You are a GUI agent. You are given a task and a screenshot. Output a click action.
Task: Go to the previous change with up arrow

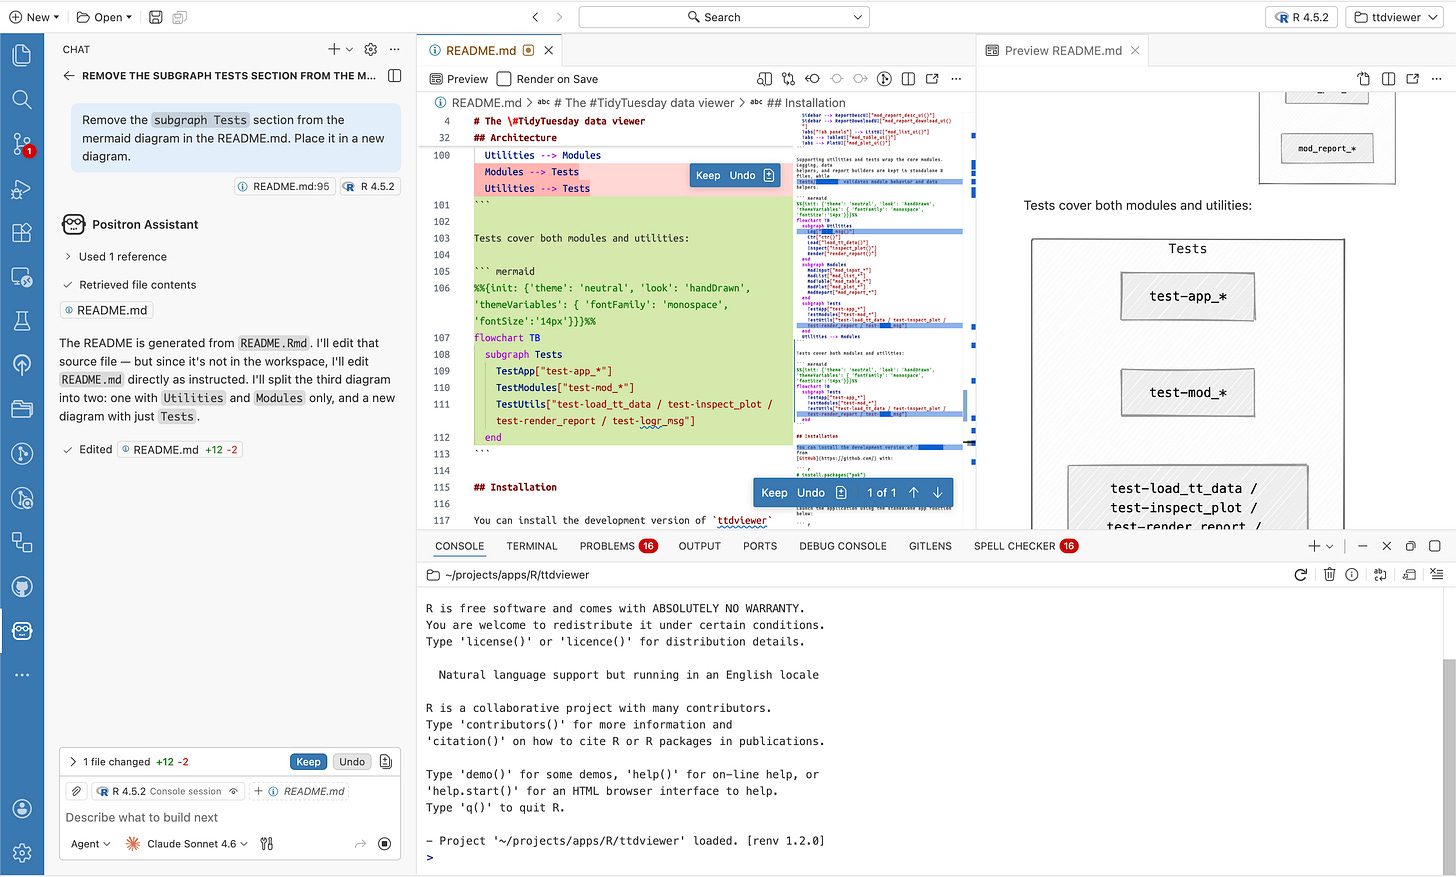914,493
